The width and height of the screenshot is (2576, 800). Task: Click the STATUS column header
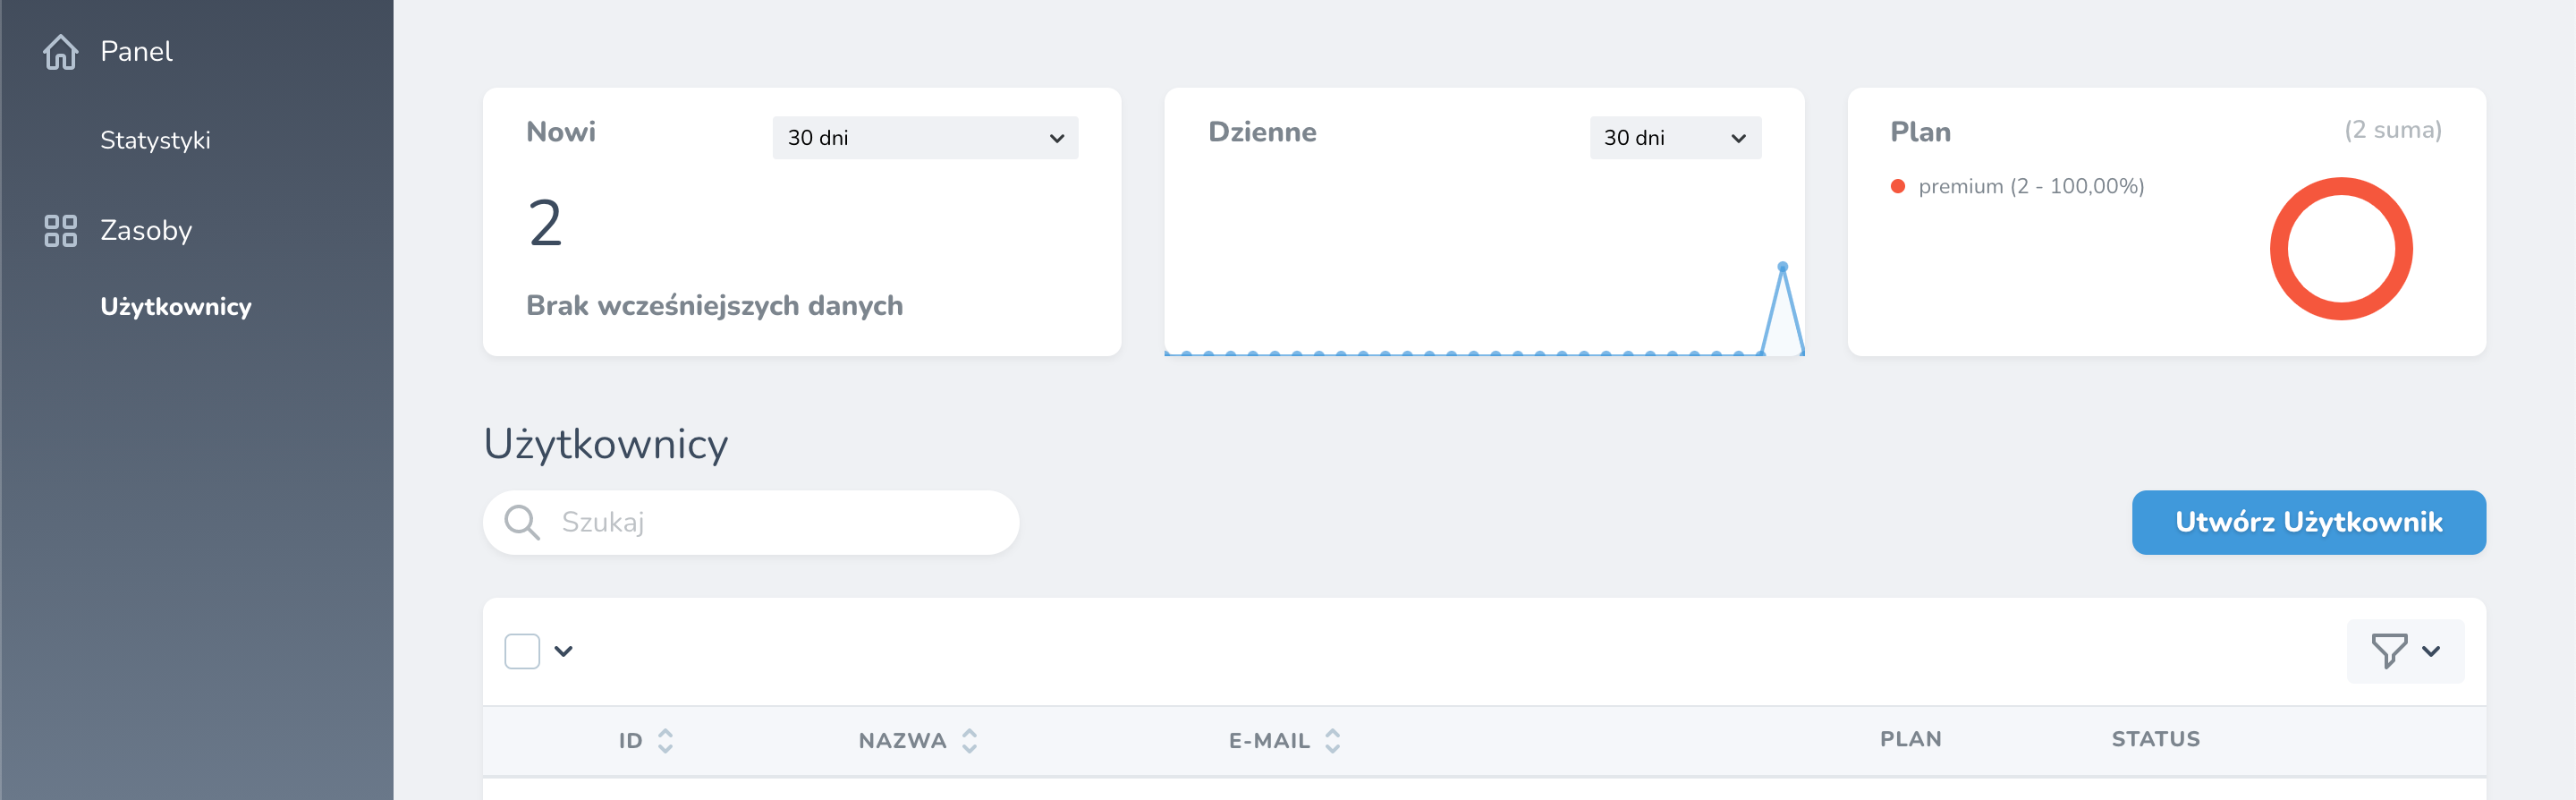pos(2155,739)
